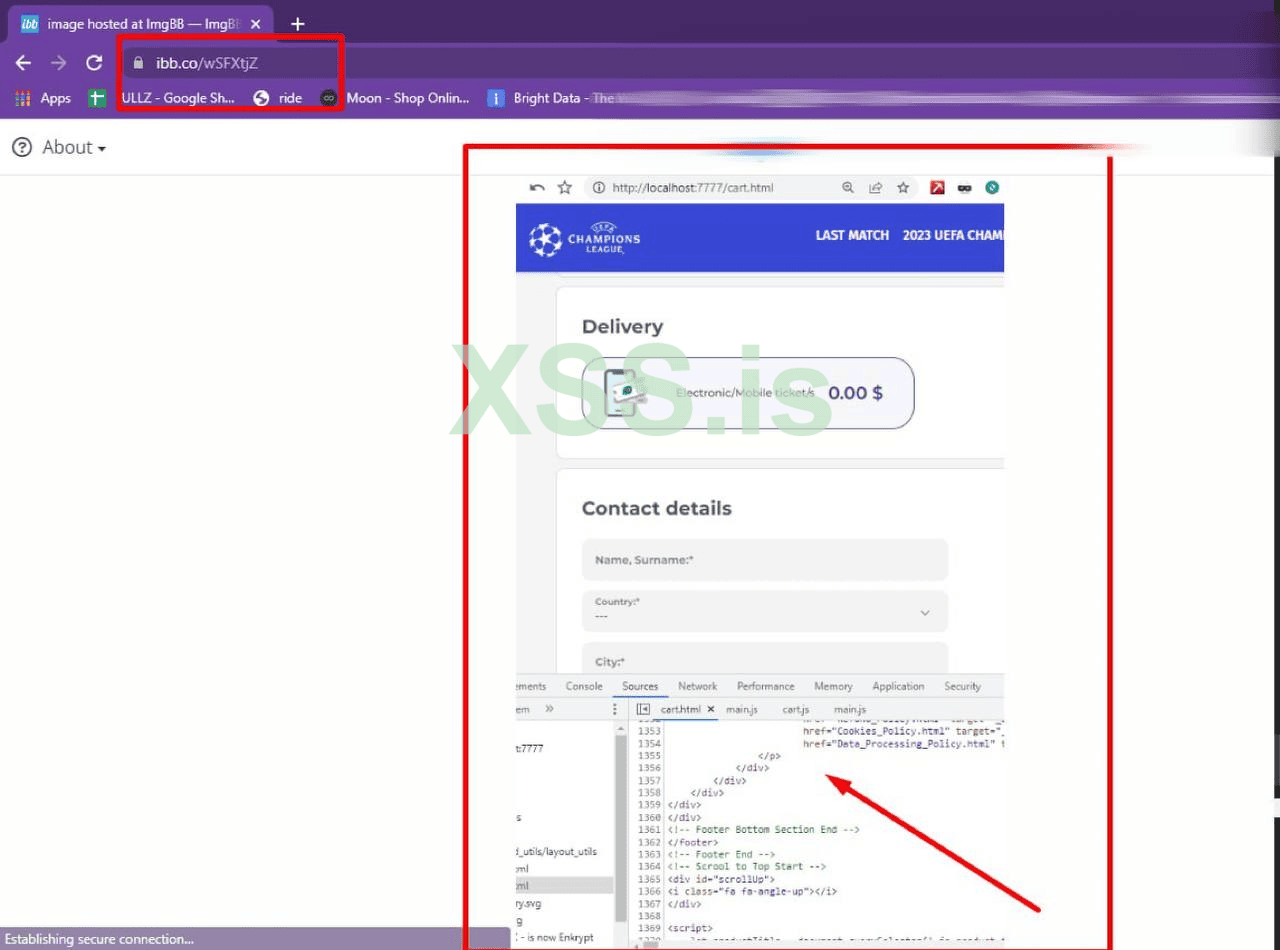The height and width of the screenshot is (950, 1280).
Task: Click the mobile ticket phone icon
Action: [624, 393]
